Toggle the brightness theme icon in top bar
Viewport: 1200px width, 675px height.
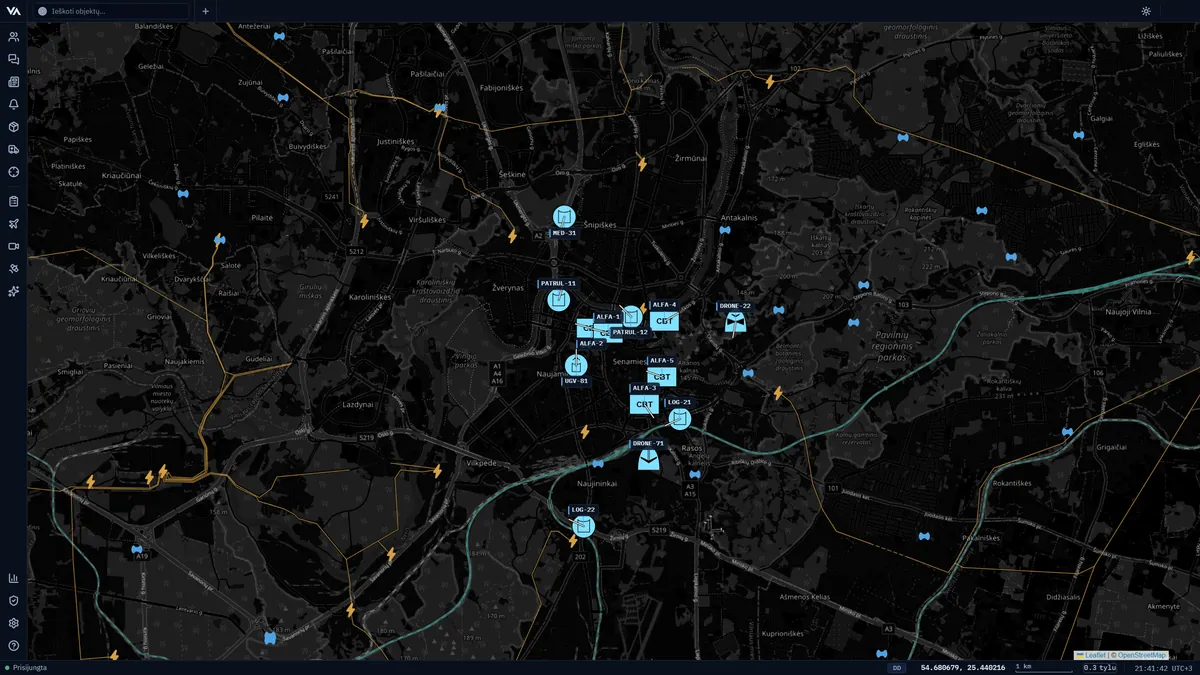click(x=1146, y=11)
